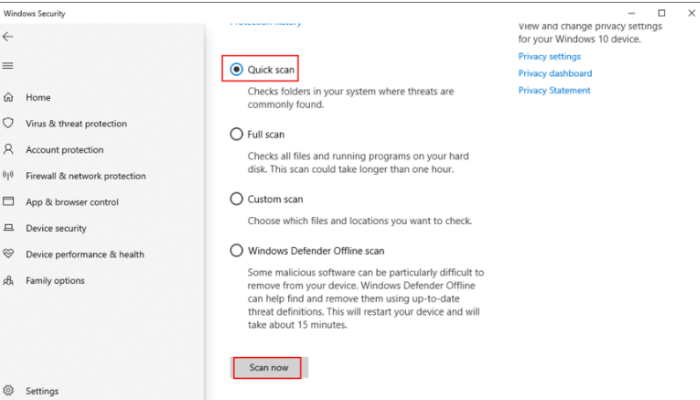
Task: Click the Windows Security window title
Action: [x=34, y=13]
